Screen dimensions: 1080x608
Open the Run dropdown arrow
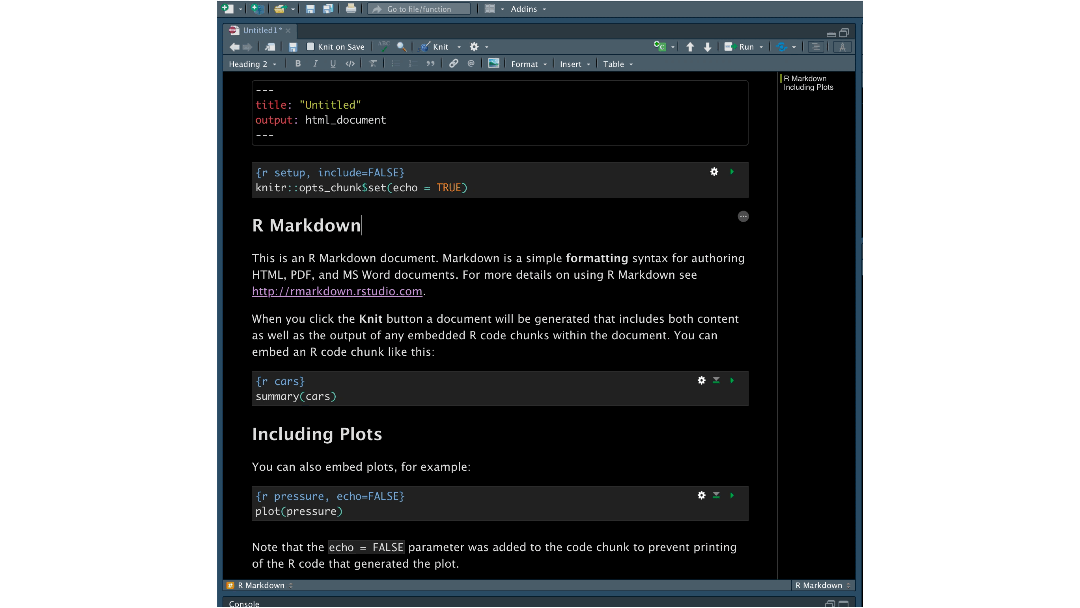point(759,46)
